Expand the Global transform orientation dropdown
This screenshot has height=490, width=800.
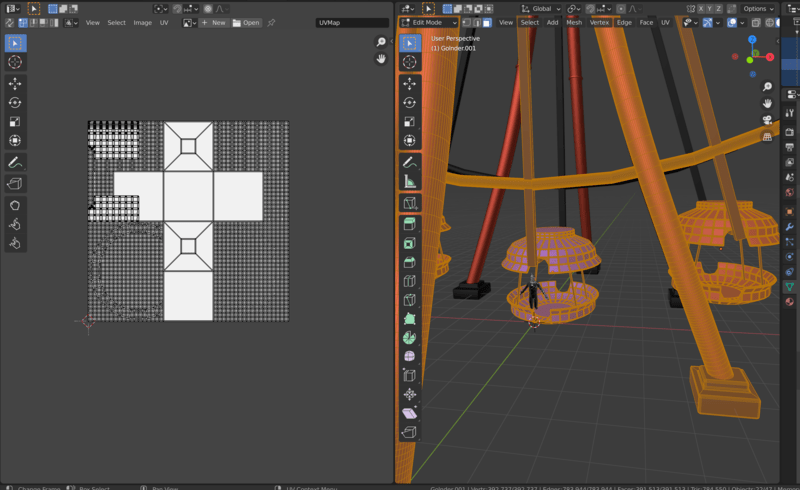[541, 8]
